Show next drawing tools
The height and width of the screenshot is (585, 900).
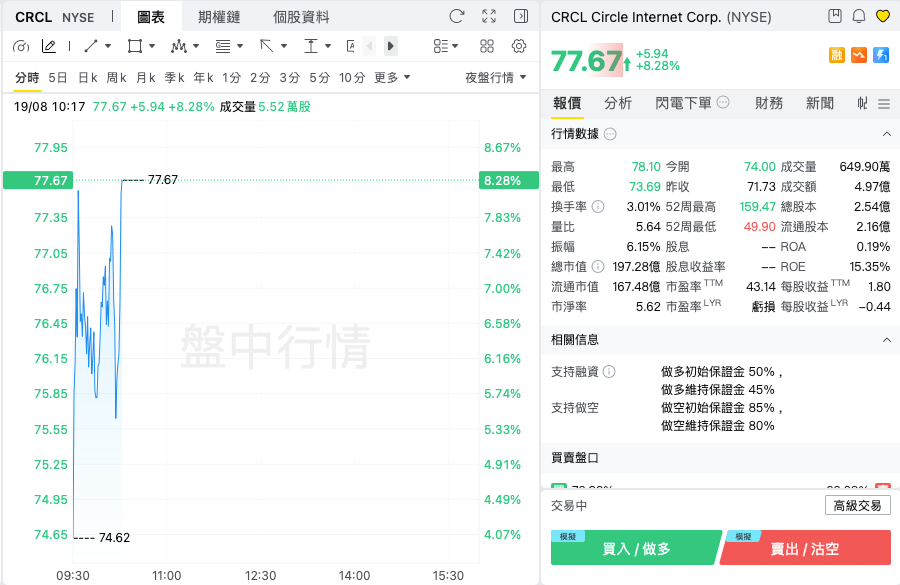(390, 46)
